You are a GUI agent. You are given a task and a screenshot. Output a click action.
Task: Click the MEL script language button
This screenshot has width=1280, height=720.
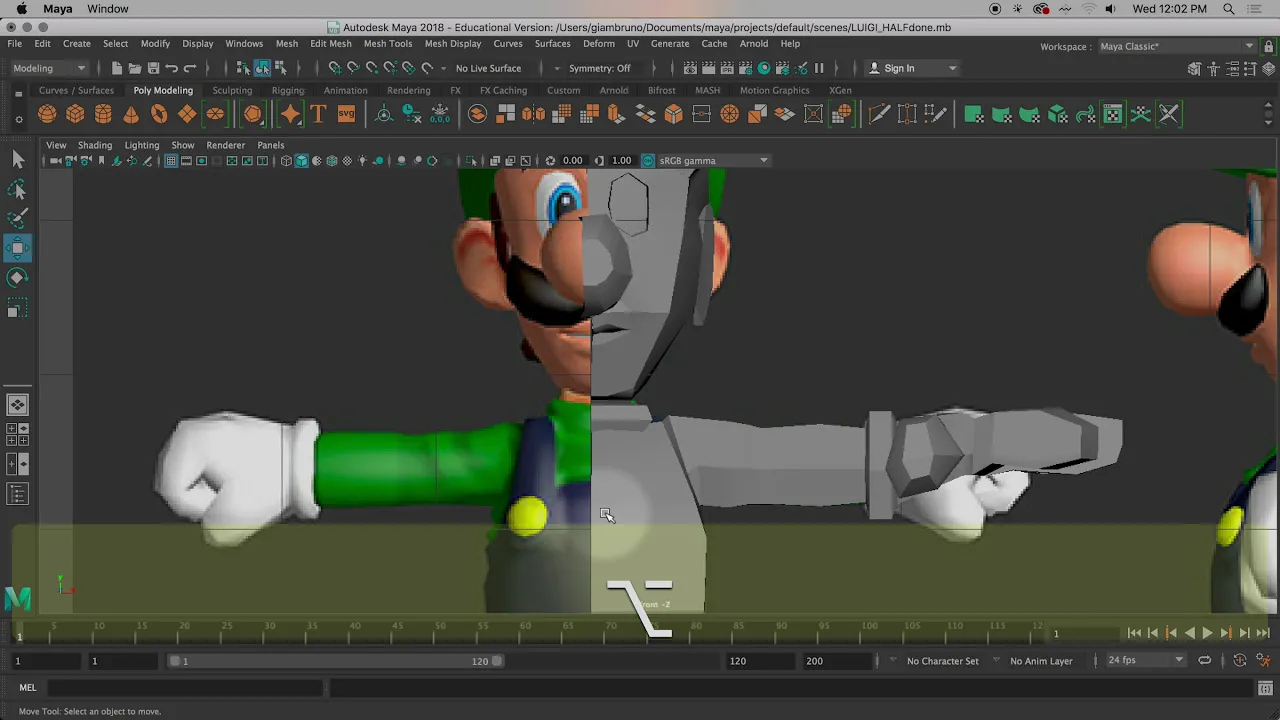tap(28, 688)
